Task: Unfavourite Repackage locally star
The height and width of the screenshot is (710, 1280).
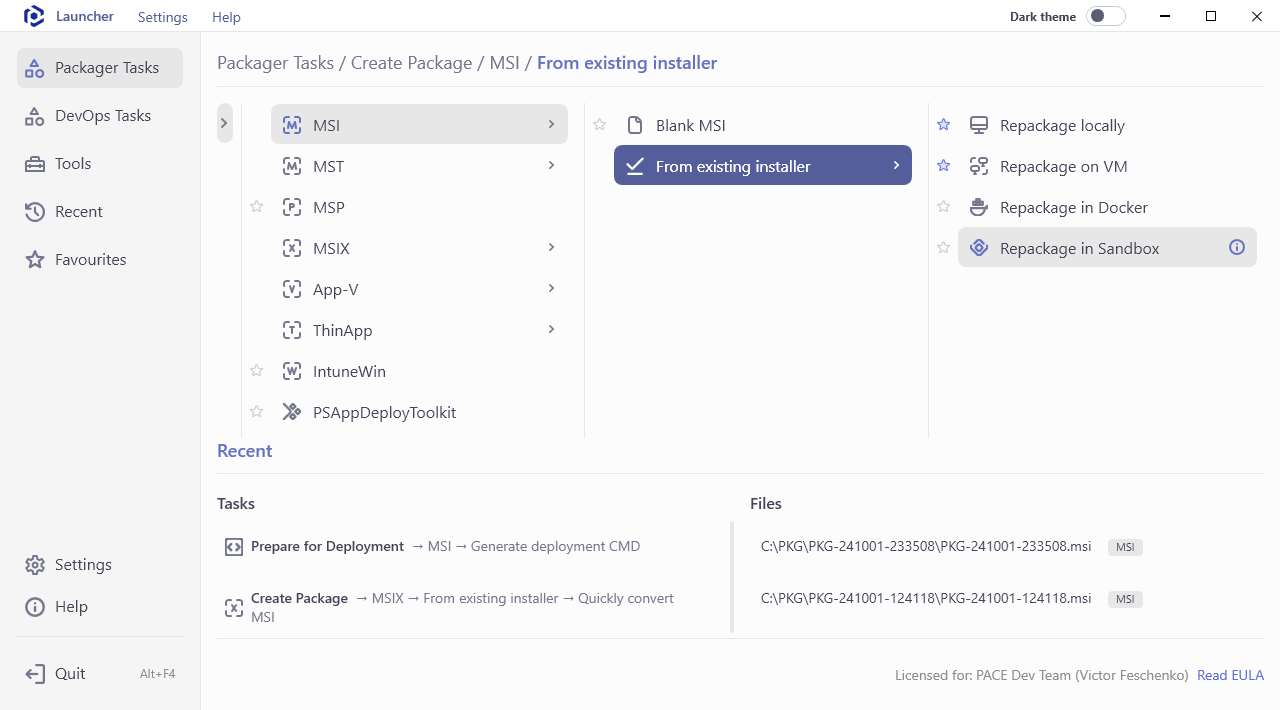Action: [x=943, y=125]
